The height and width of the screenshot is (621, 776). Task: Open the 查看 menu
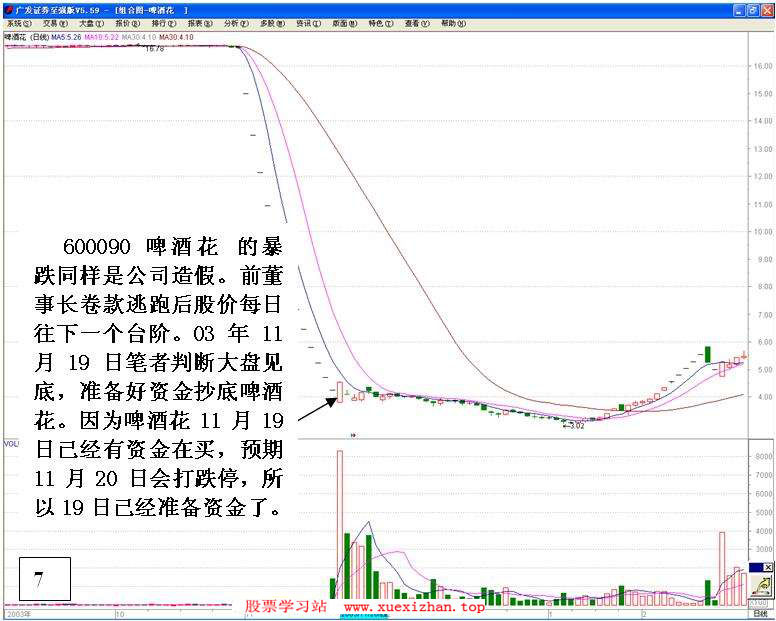tap(417, 23)
